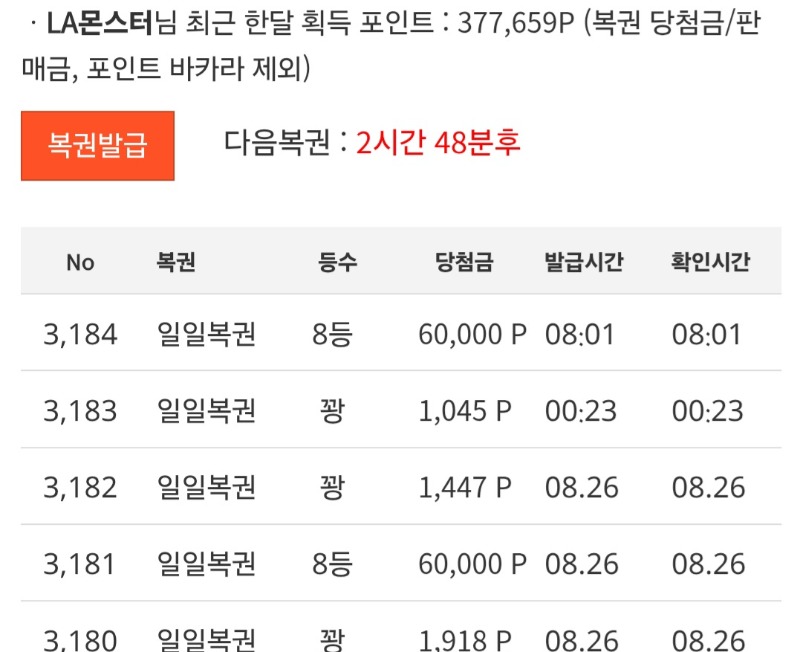Screen dimensions: 800x652
Task: Select the 1,045 P prize amount
Action: pyautogui.click(x=465, y=411)
